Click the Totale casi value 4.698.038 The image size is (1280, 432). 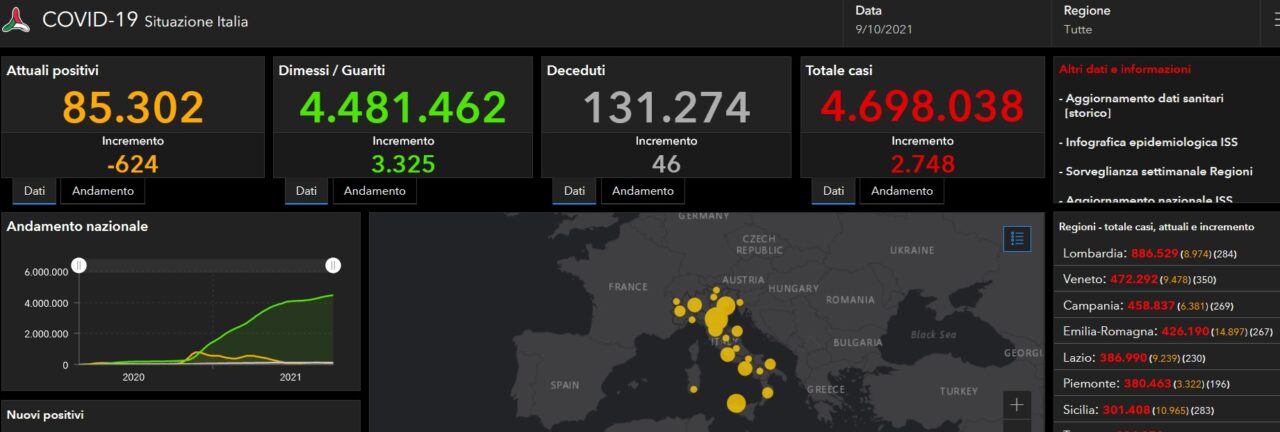click(921, 107)
